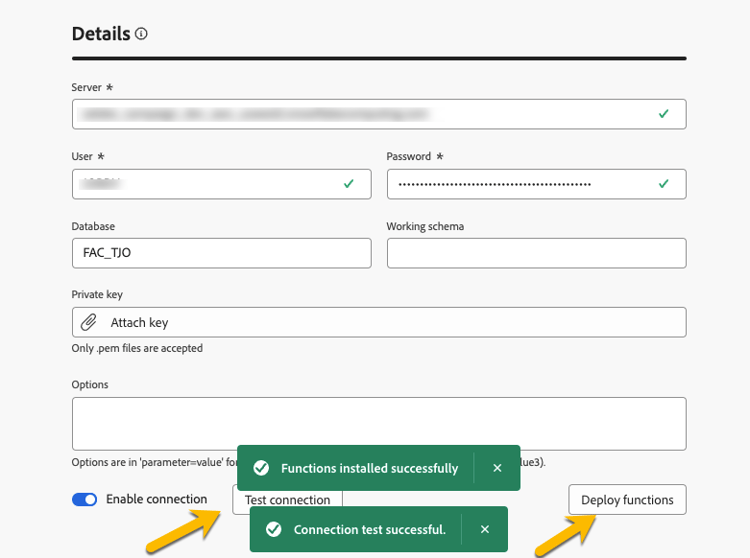Image resolution: width=750 pixels, height=558 pixels.
Task: Click the Server field green validation checkmark
Action: pyautogui.click(x=663, y=114)
